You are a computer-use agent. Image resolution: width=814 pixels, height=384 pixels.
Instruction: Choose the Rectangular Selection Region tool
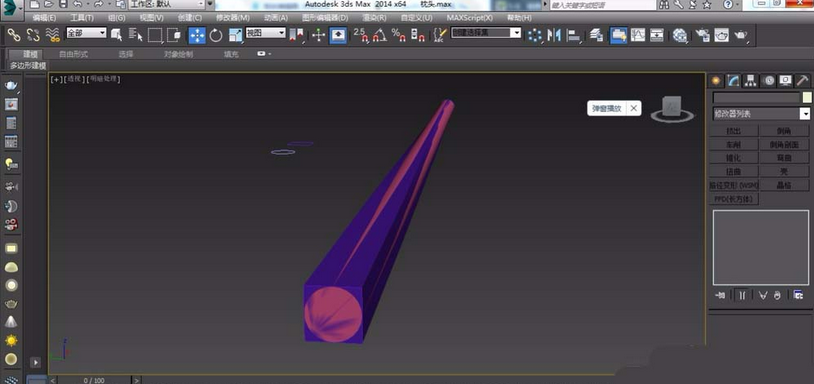(x=155, y=35)
